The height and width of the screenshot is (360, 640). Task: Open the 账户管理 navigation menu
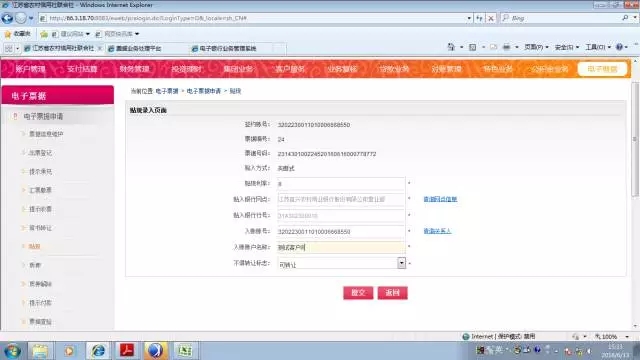click(x=30, y=69)
